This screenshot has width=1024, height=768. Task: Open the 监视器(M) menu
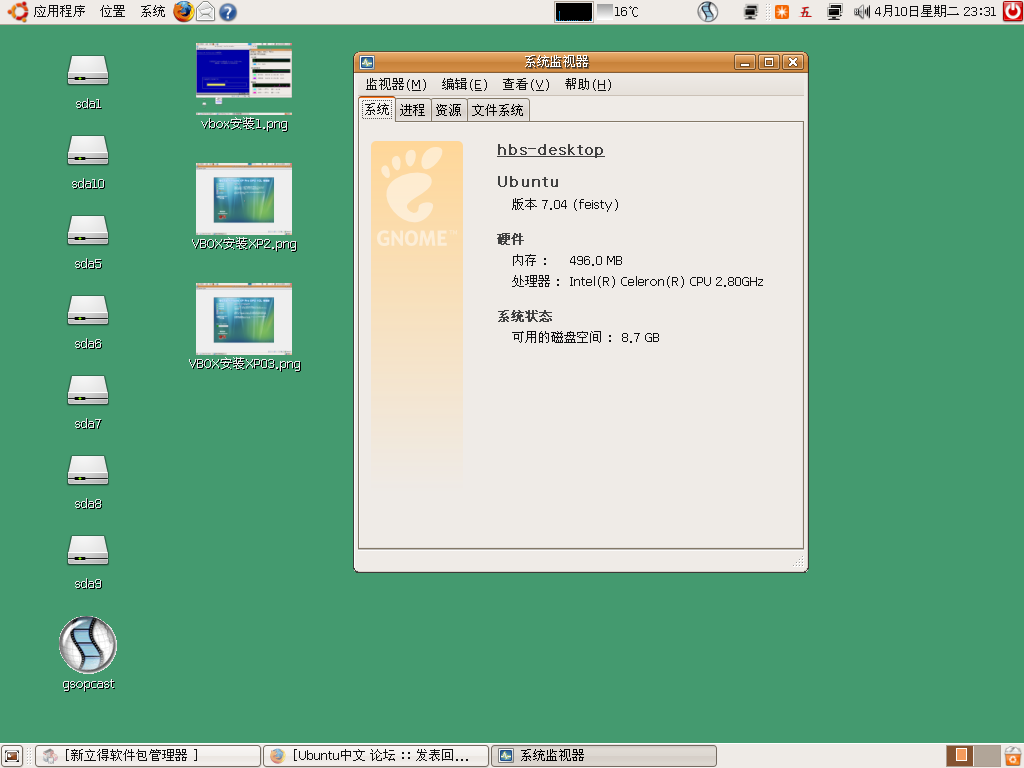coord(396,84)
